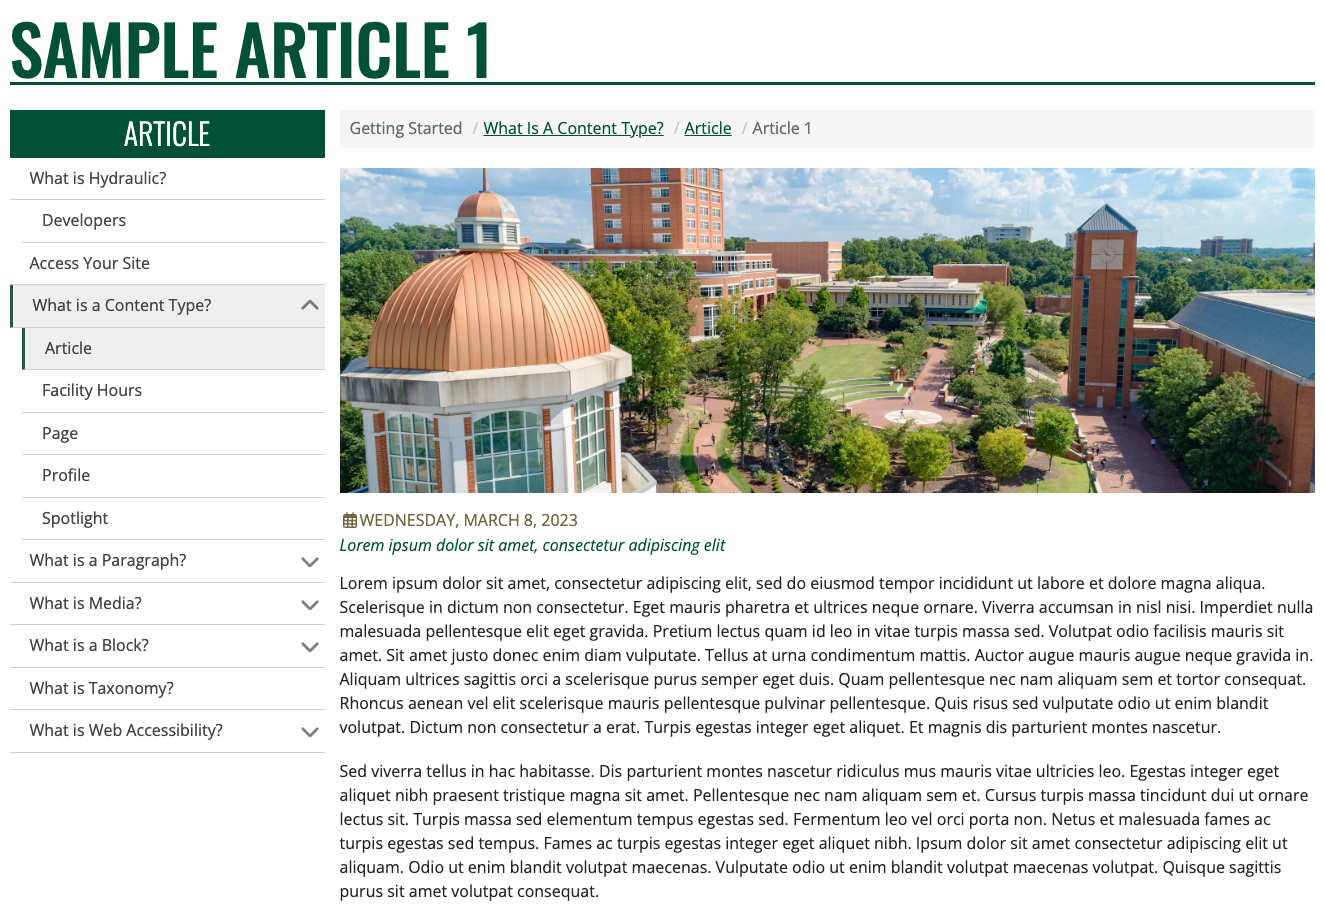
Task: Select 'Developers' in the sidebar
Action: tap(84, 220)
